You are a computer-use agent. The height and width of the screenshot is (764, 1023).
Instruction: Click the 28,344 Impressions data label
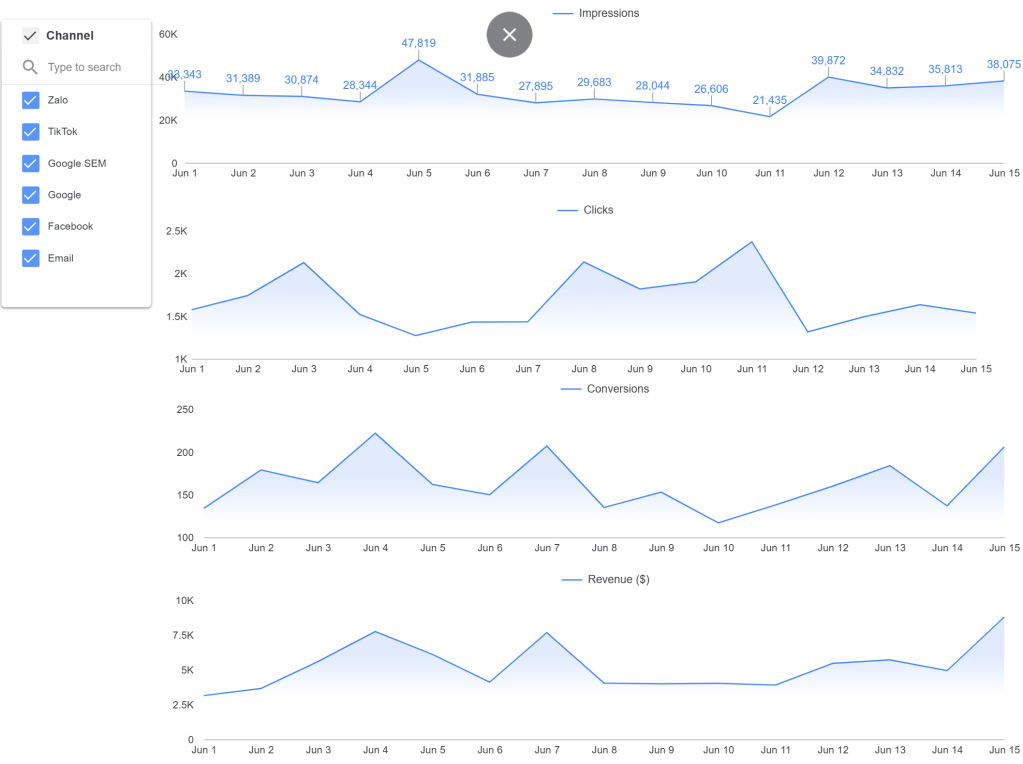pyautogui.click(x=360, y=85)
